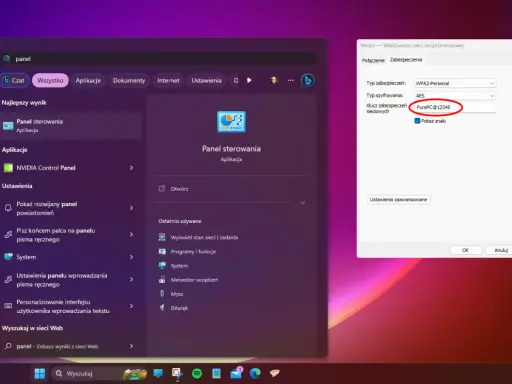This screenshot has width=512, height=384.
Task: Open Wyświetl stan sieci i zadania
Action: [x=199, y=237]
